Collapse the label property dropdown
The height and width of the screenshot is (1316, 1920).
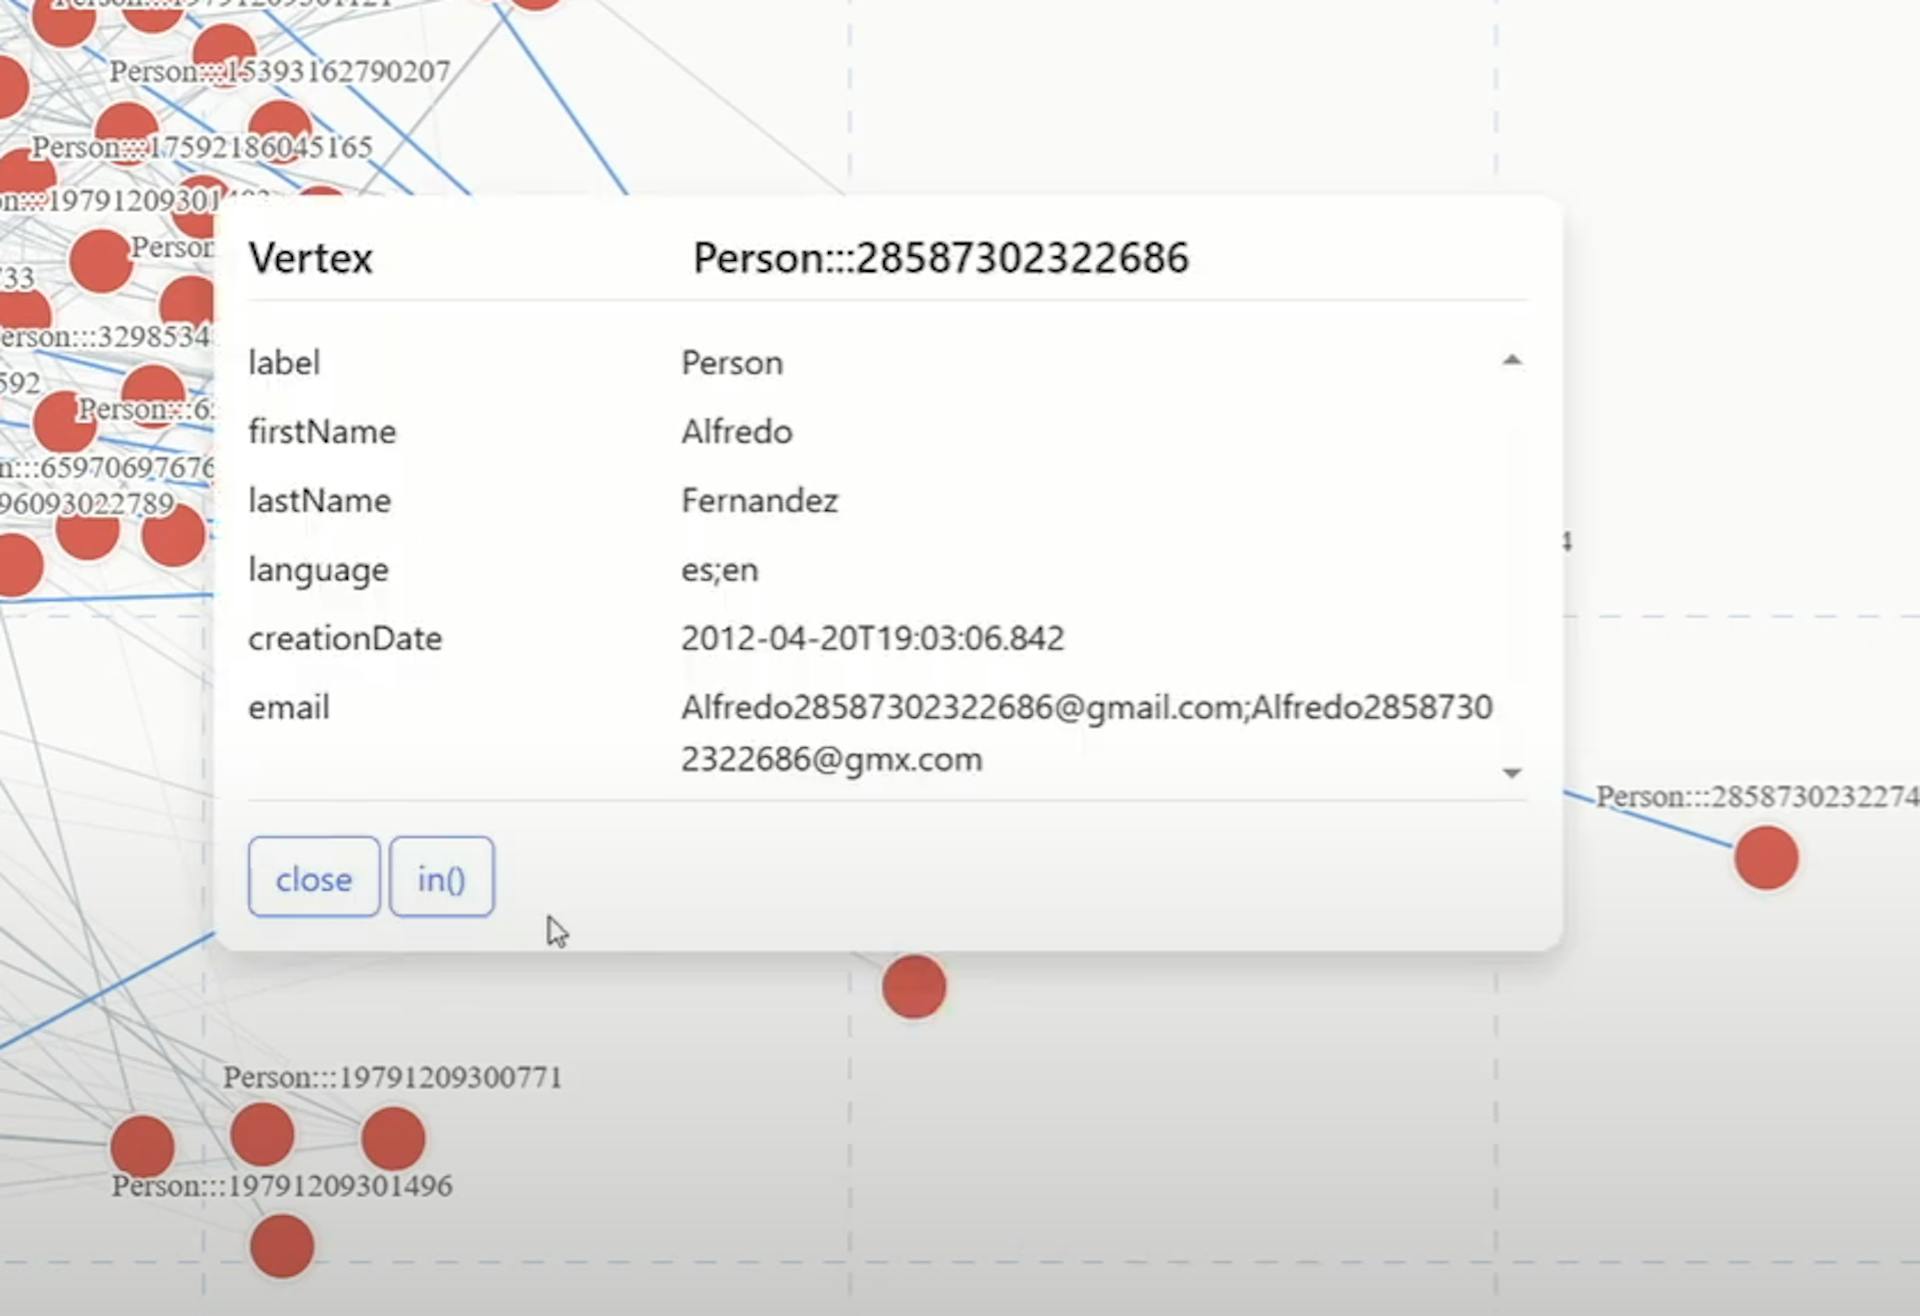pyautogui.click(x=1513, y=362)
